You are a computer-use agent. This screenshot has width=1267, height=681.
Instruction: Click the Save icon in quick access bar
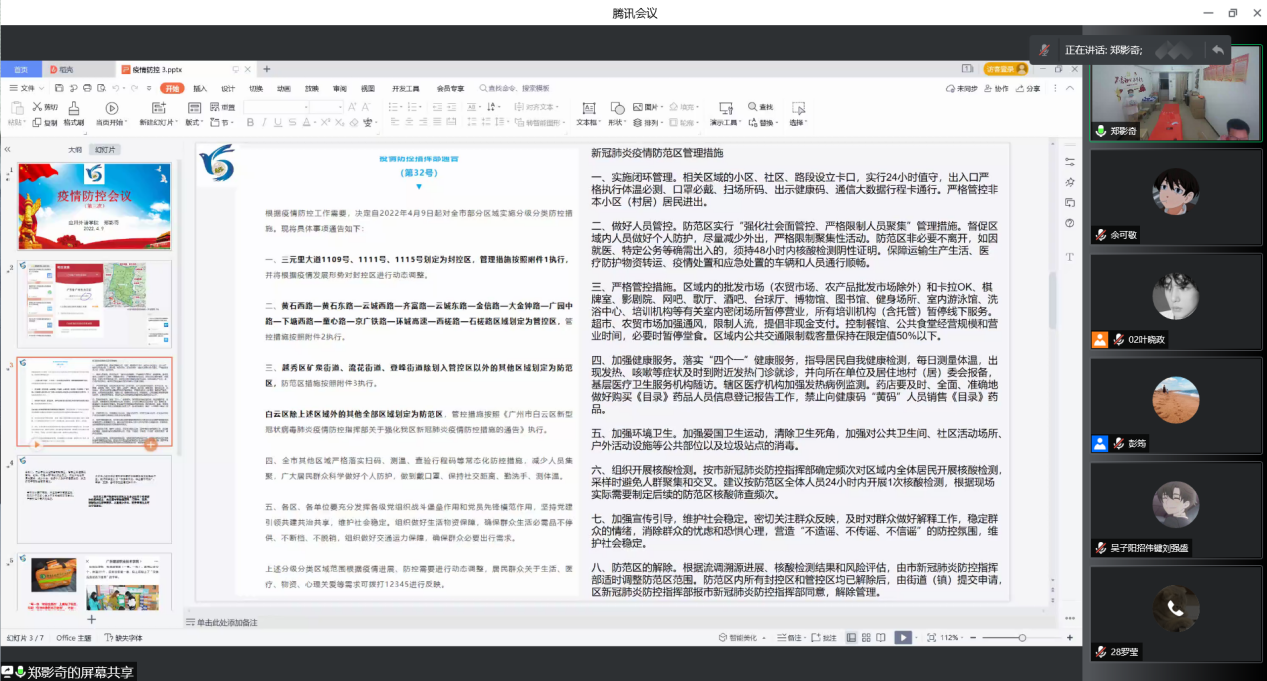point(59,88)
